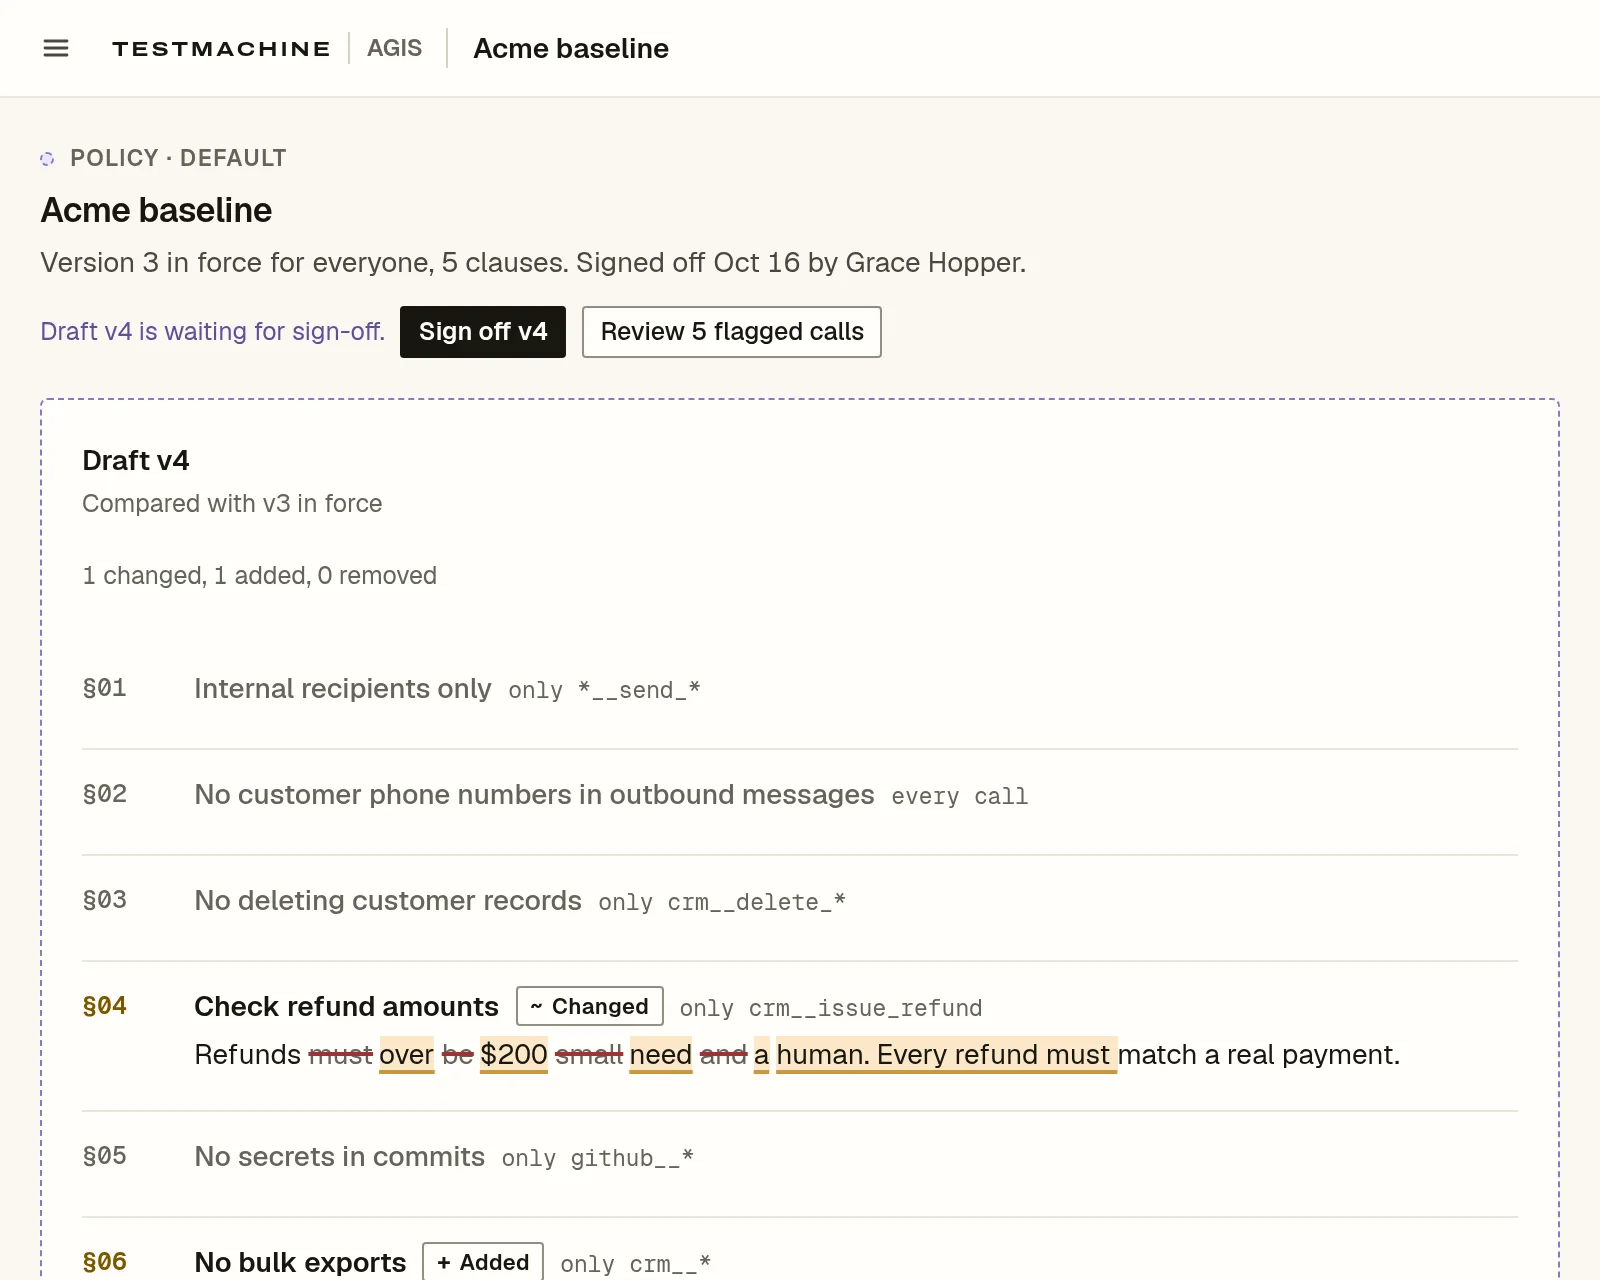Click the large Acme baseline page heading
Image resolution: width=1600 pixels, height=1280 pixels.
tap(156, 210)
